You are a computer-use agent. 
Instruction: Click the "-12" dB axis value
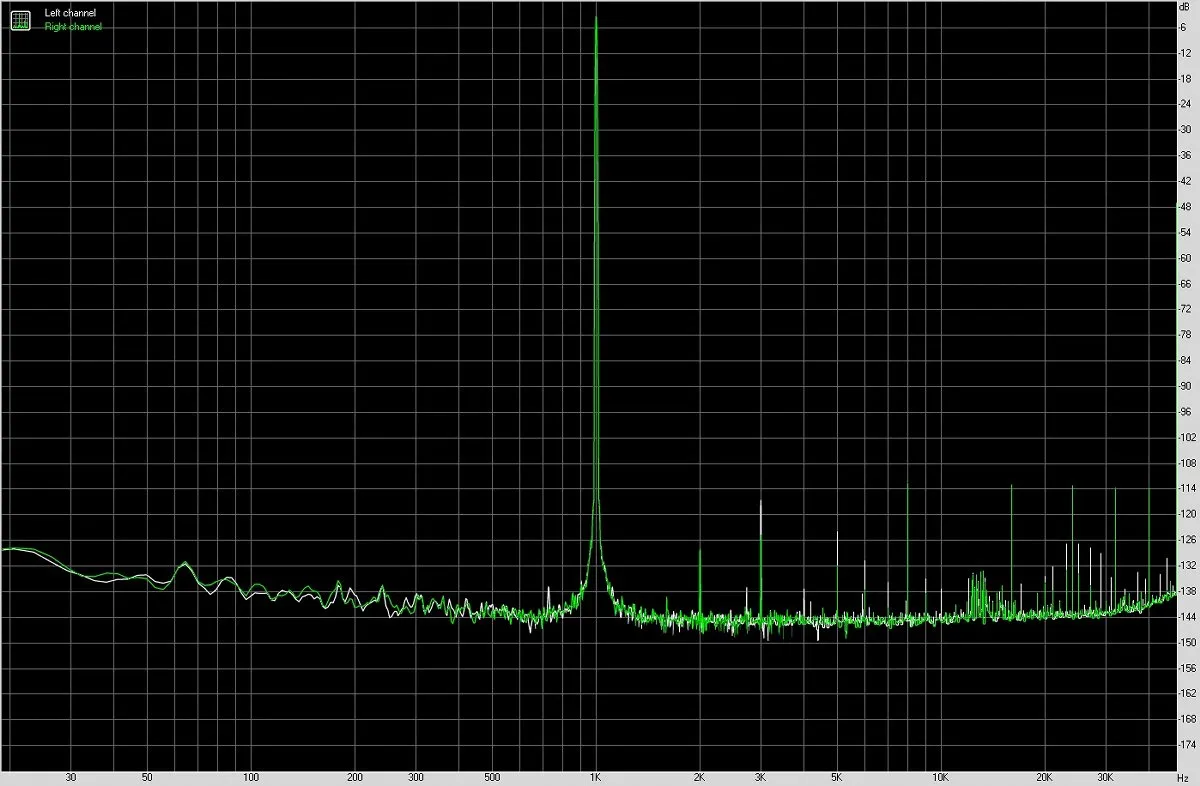[1186, 52]
